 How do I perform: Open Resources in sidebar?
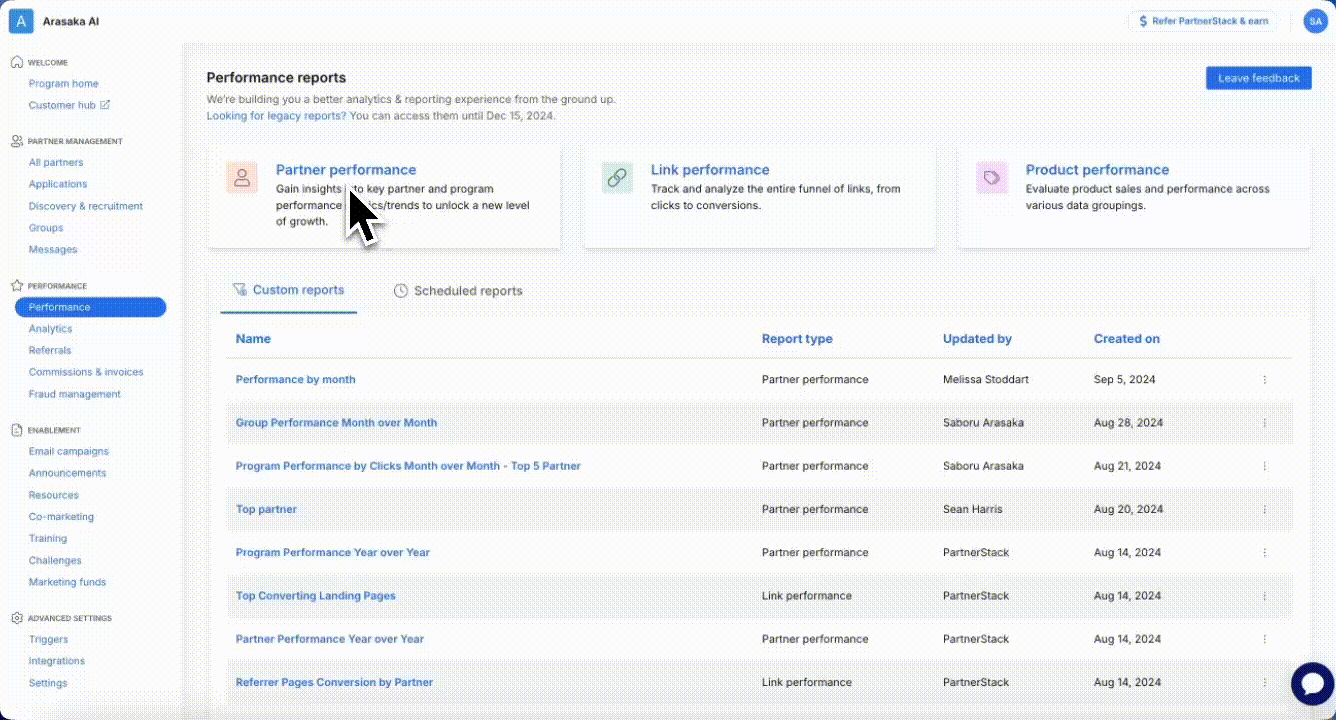pyautogui.click(x=54, y=495)
